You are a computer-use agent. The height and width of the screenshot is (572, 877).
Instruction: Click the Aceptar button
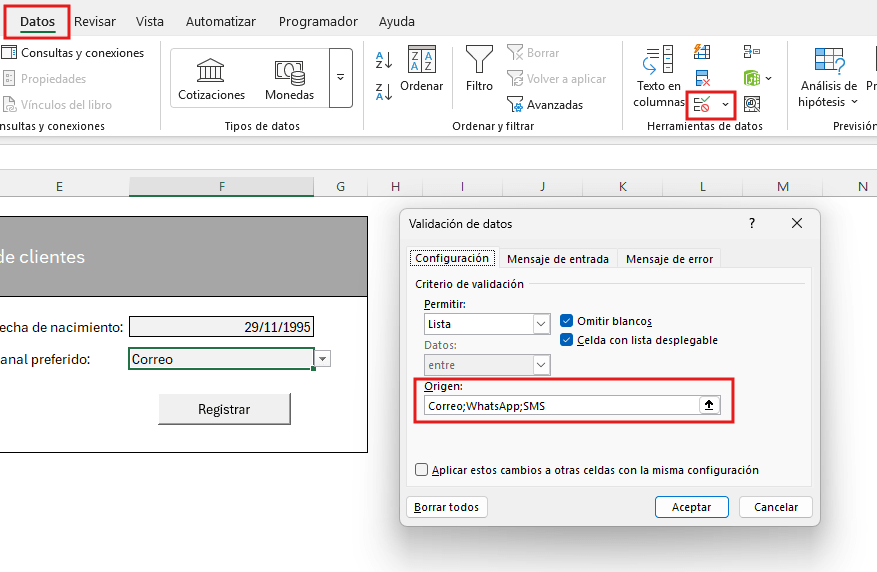(x=691, y=507)
